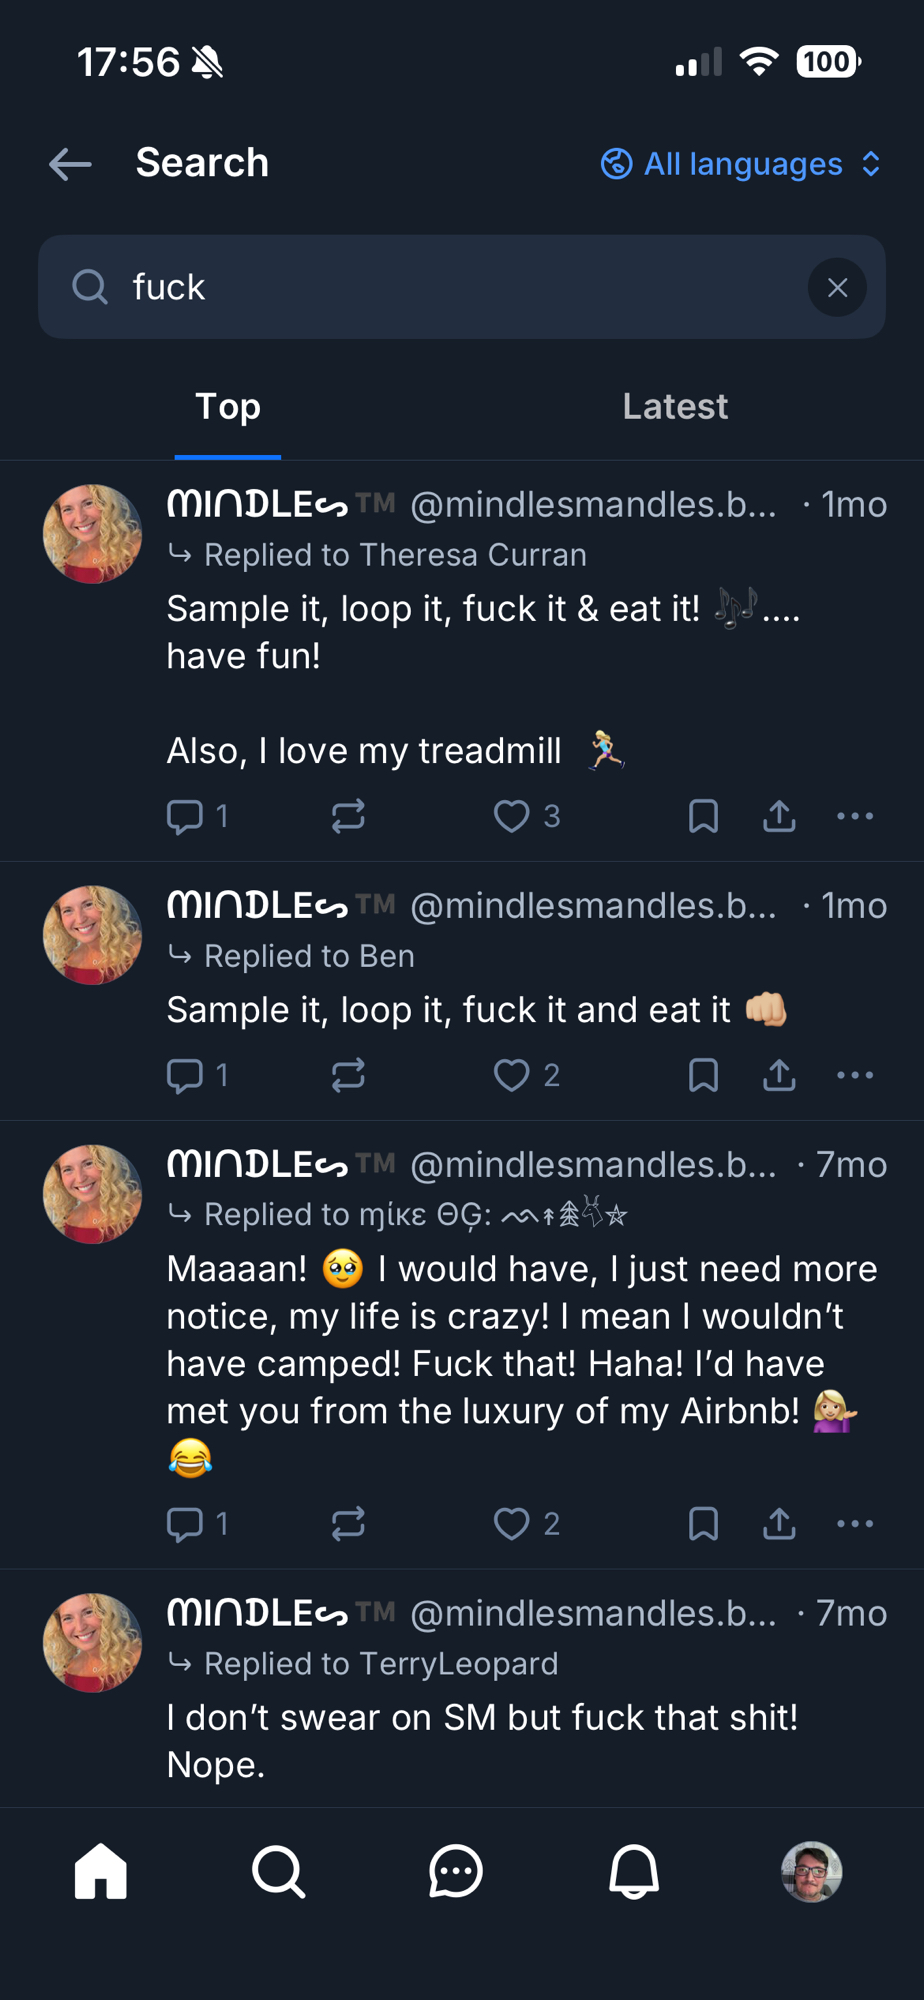Open more options on Airbnb post

855,1524
